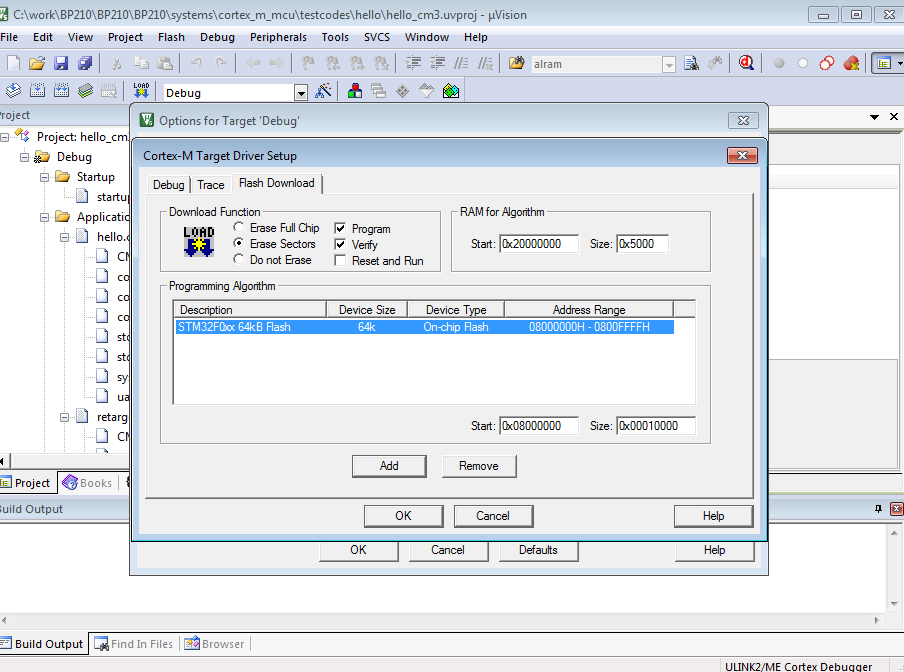
Task: Click the RAM for Algorithm Size field
Action: pos(642,244)
